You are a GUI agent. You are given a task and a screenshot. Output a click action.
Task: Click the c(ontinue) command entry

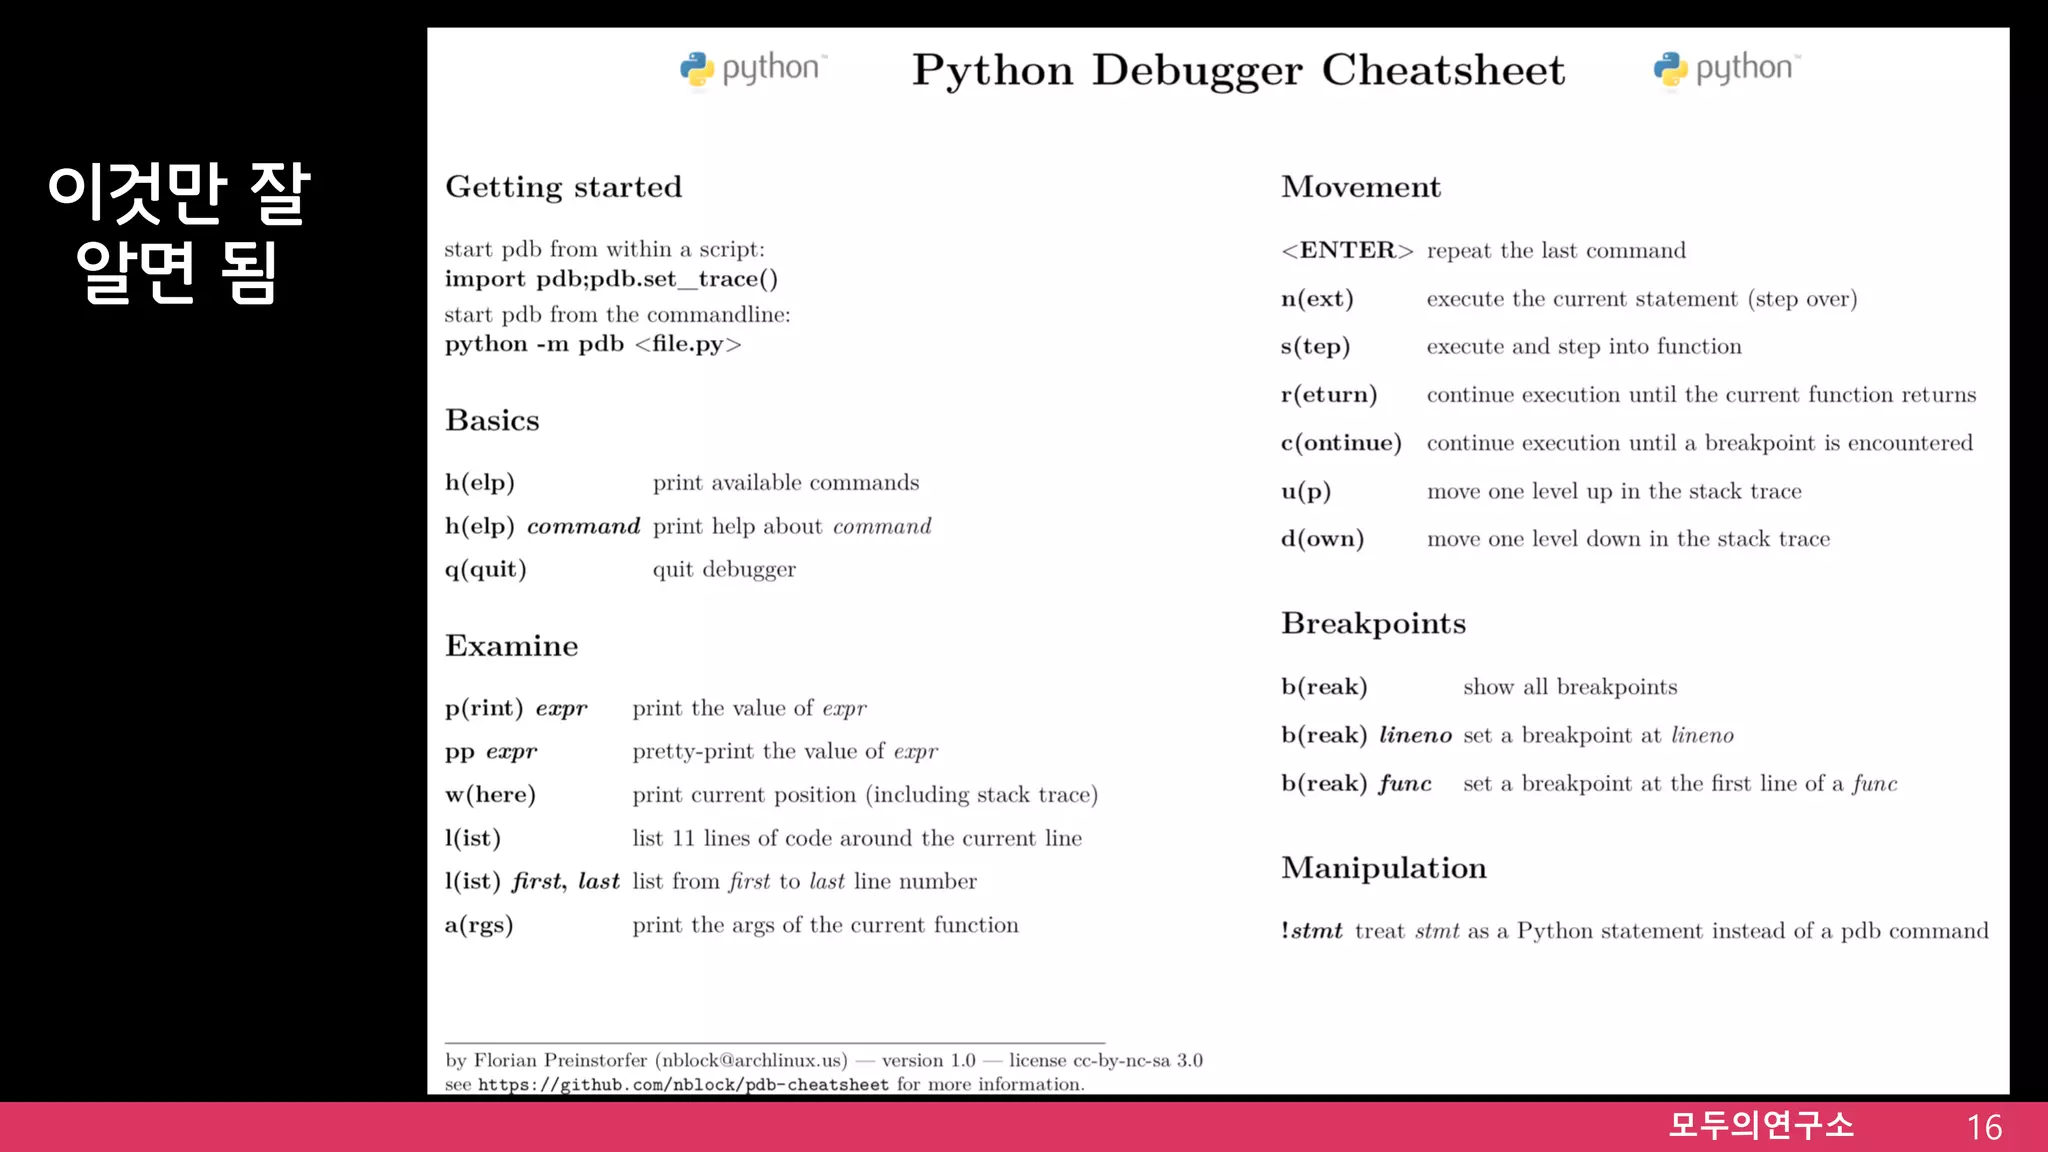(1341, 443)
